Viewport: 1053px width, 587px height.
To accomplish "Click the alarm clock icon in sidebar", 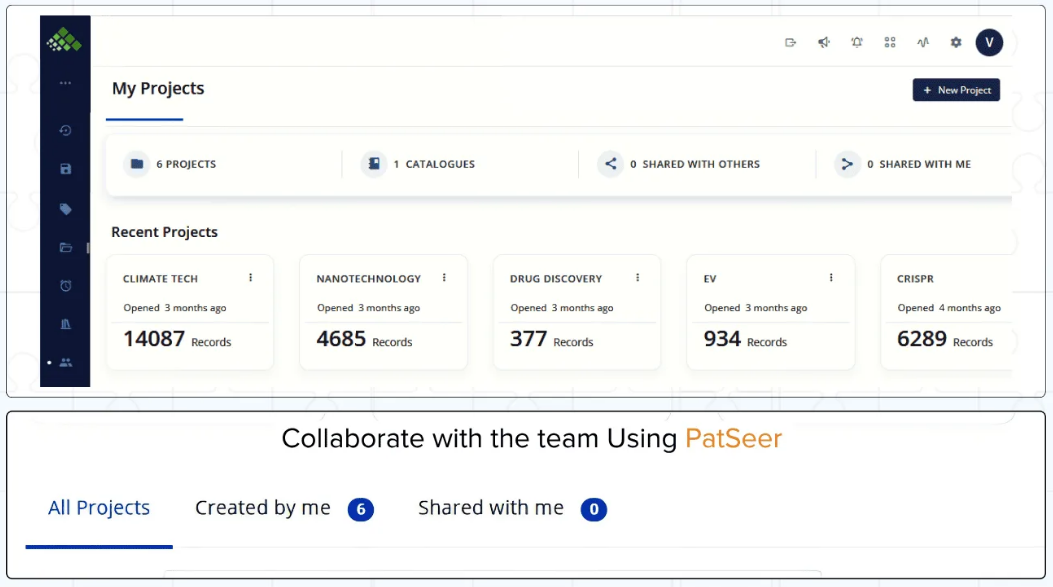I will 66,286.
